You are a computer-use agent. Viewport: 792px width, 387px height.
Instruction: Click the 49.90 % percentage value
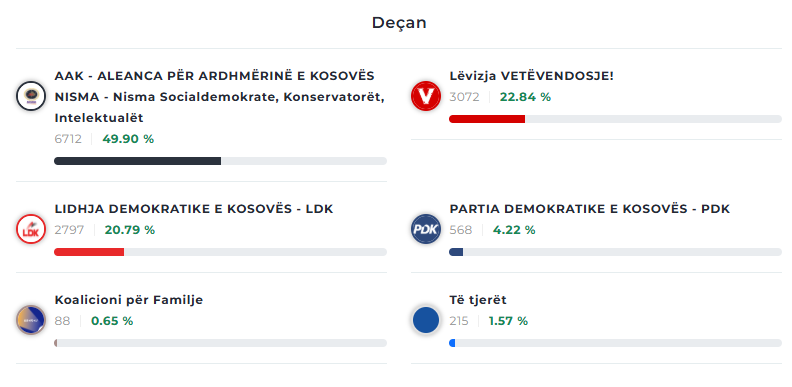tap(128, 139)
